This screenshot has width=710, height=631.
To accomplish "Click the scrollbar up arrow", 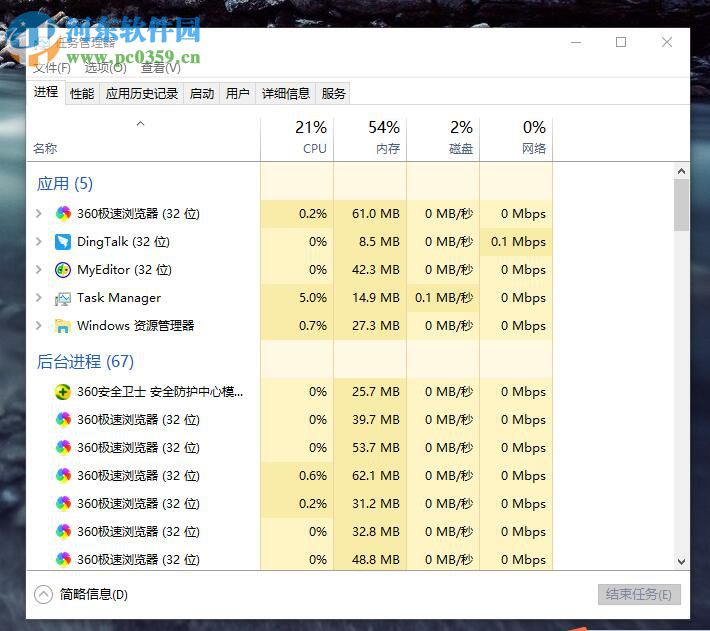I will 681,171.
